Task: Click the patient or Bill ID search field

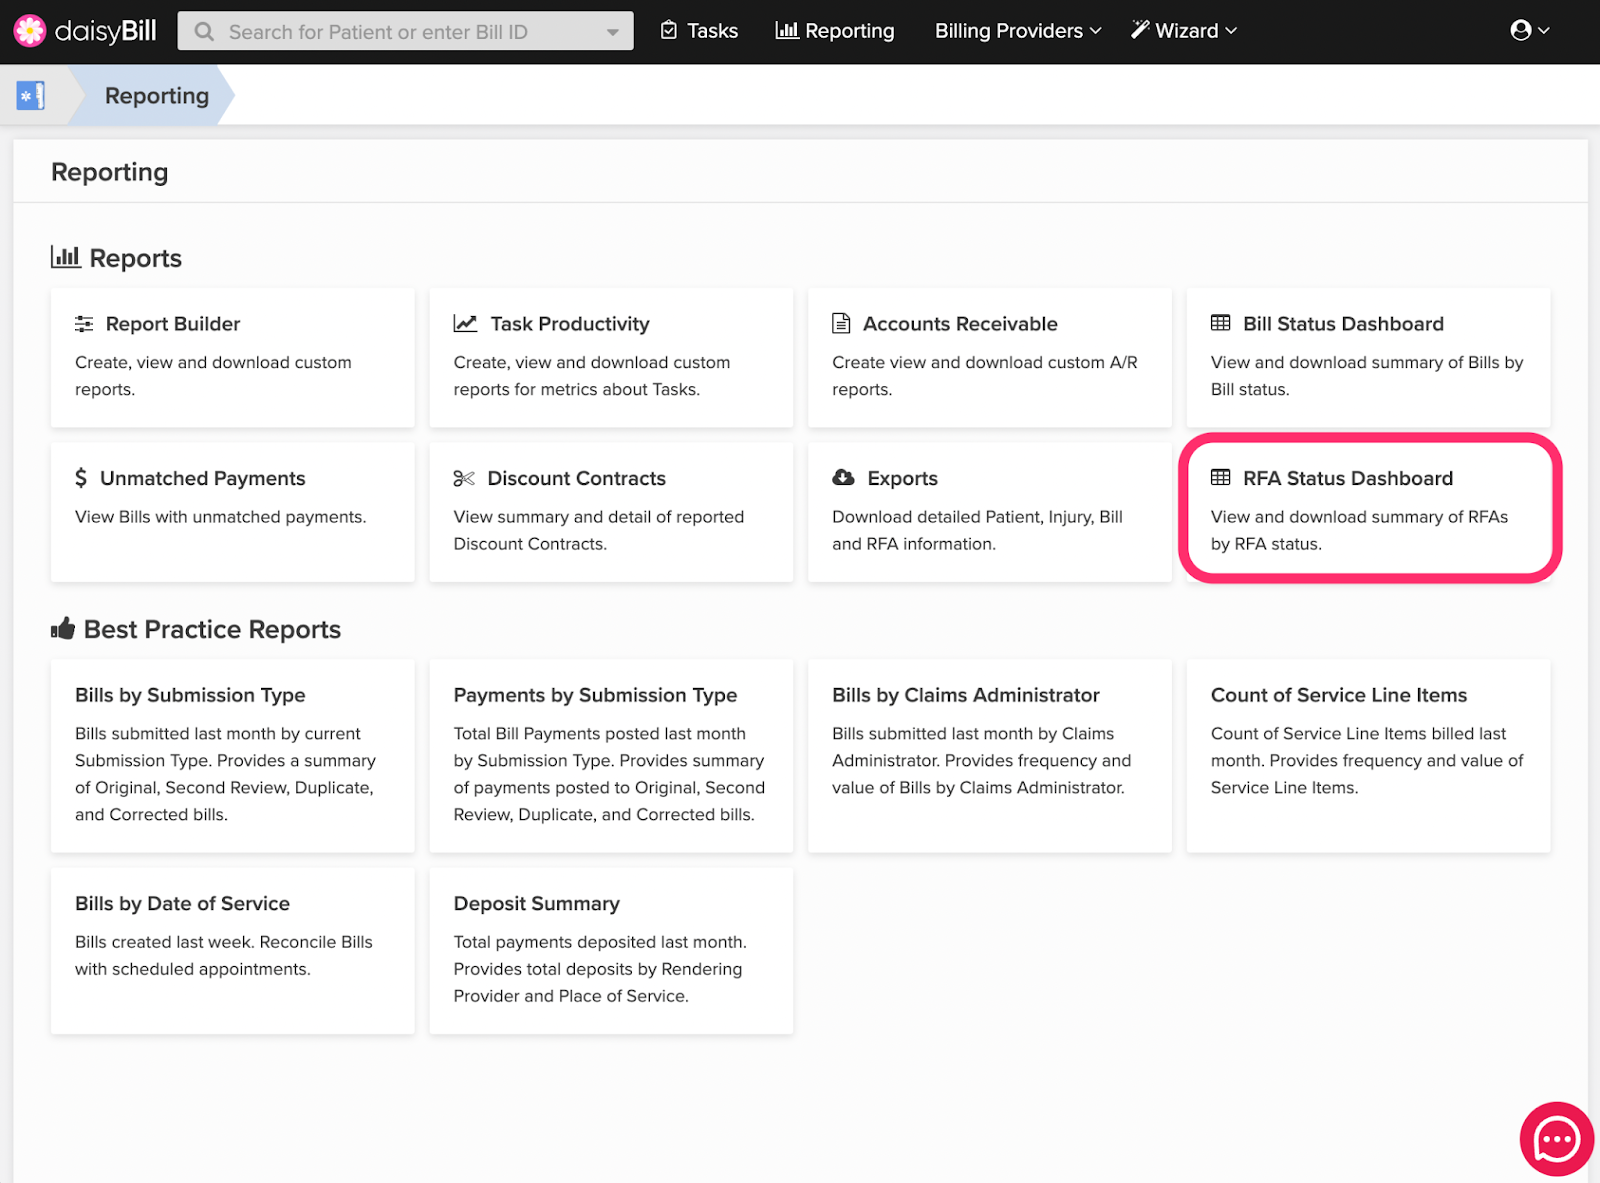Action: [400, 32]
